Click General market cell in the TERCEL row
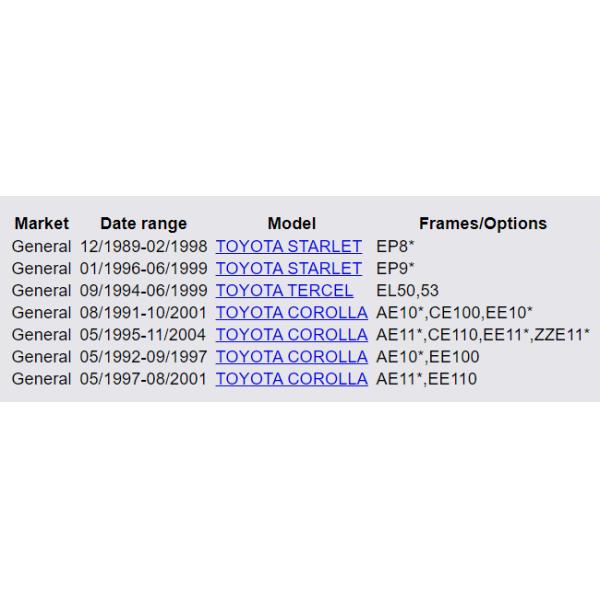The width and height of the screenshot is (600, 600). 42,290
